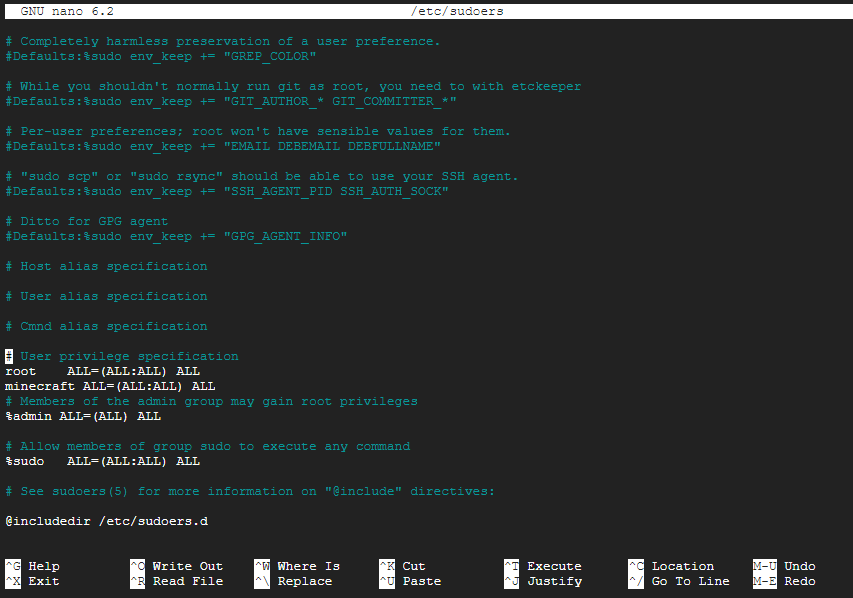853x598 pixels.
Task: Click the Ditto for GPG agent comment
Action: point(86,221)
